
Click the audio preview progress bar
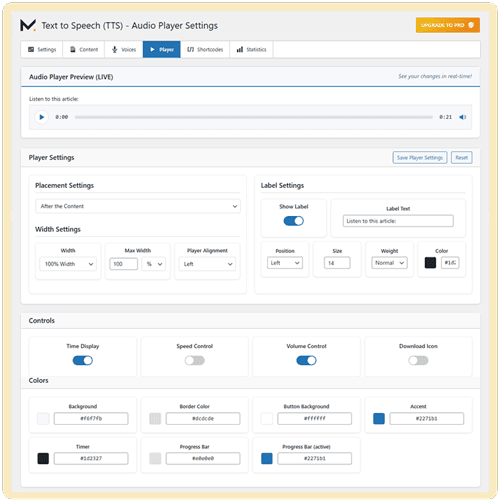pos(253,117)
